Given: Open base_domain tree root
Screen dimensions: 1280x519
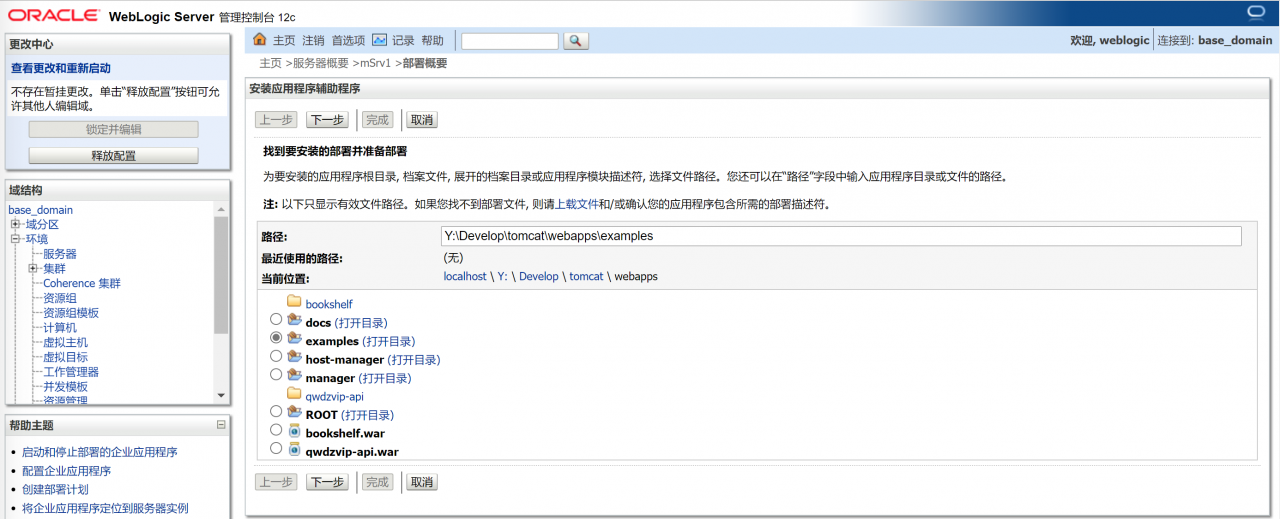Looking at the screenshot, I should (40, 210).
